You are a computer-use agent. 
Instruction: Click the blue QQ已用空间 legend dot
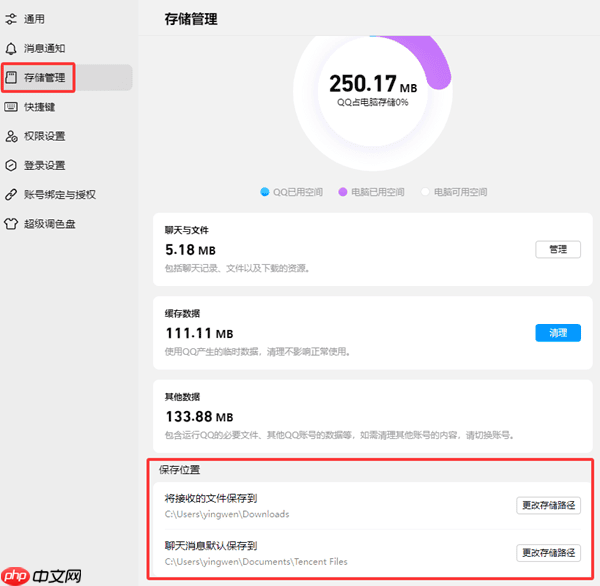264,192
